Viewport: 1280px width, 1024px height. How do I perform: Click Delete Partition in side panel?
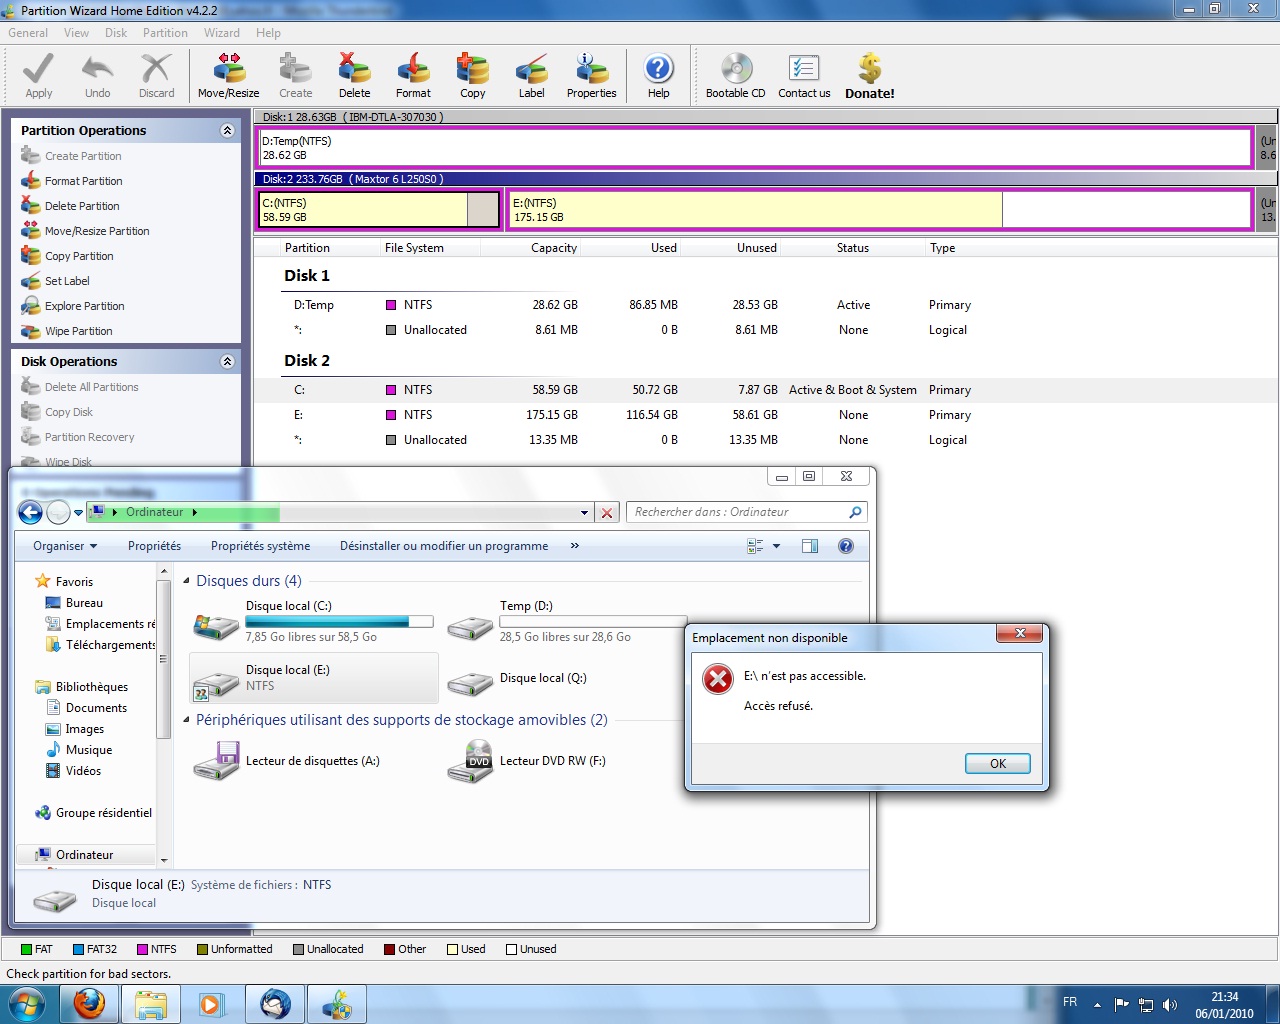[82, 206]
